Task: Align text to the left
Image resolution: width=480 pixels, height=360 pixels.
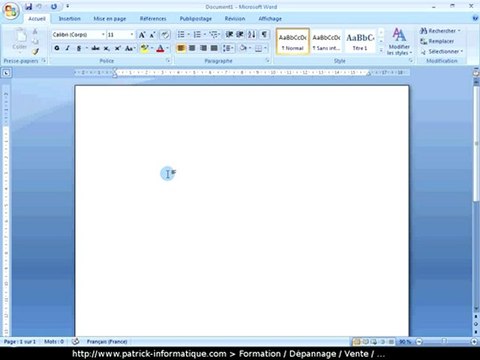Action: pos(181,48)
